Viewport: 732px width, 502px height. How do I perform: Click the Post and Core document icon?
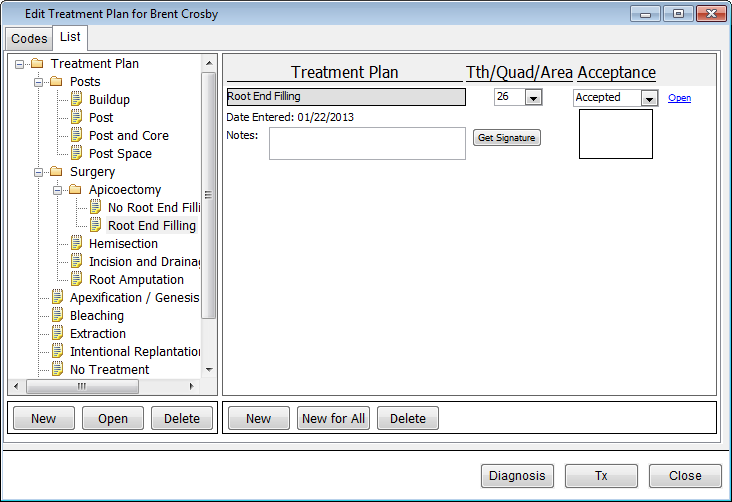76,136
